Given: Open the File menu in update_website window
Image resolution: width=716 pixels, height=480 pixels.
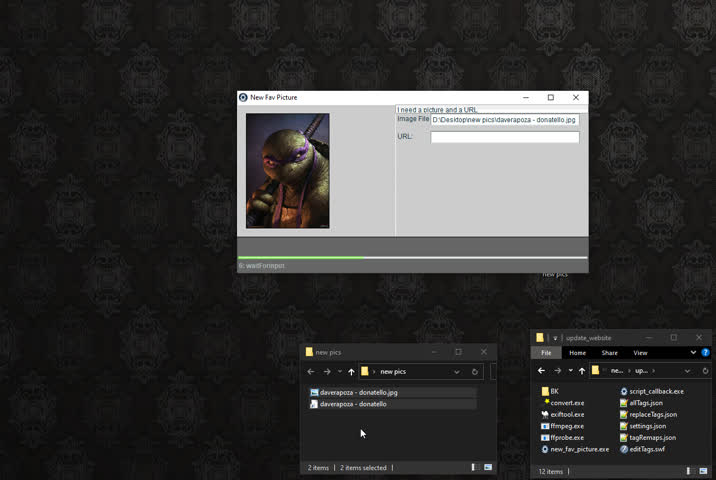Looking at the screenshot, I should [546, 353].
